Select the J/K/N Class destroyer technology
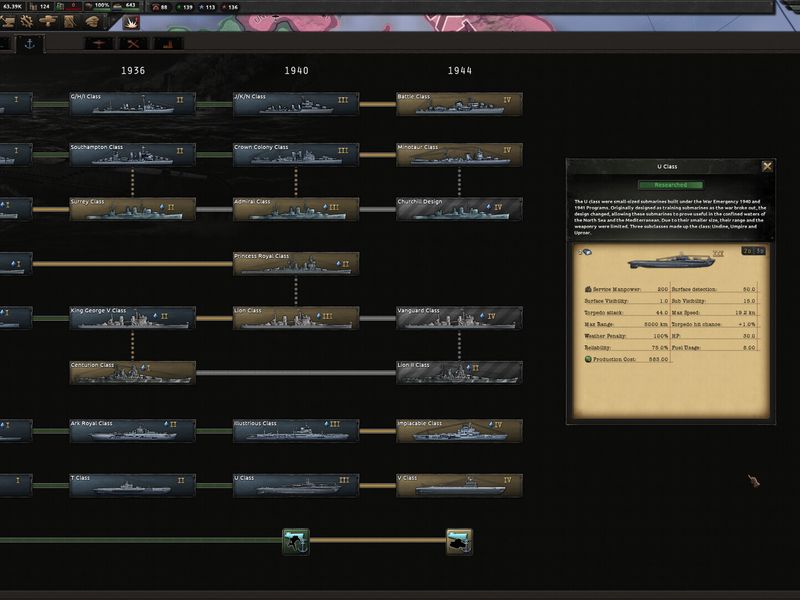Viewport: 800px width, 600px height. pyautogui.click(x=296, y=104)
